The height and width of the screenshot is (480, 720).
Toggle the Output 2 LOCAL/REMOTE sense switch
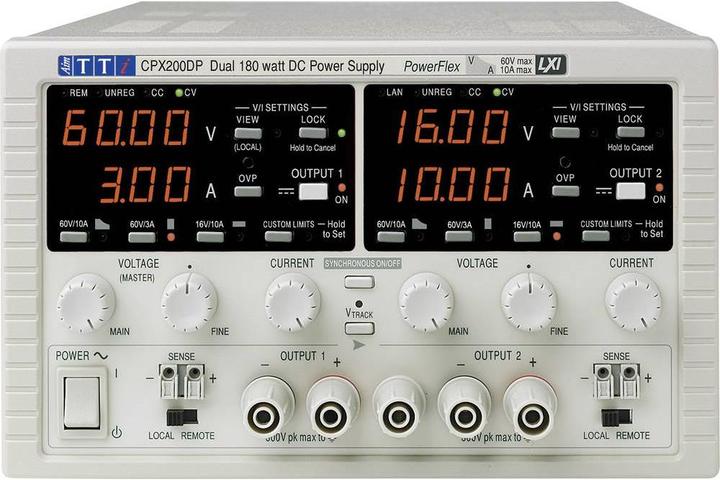tap(616, 418)
